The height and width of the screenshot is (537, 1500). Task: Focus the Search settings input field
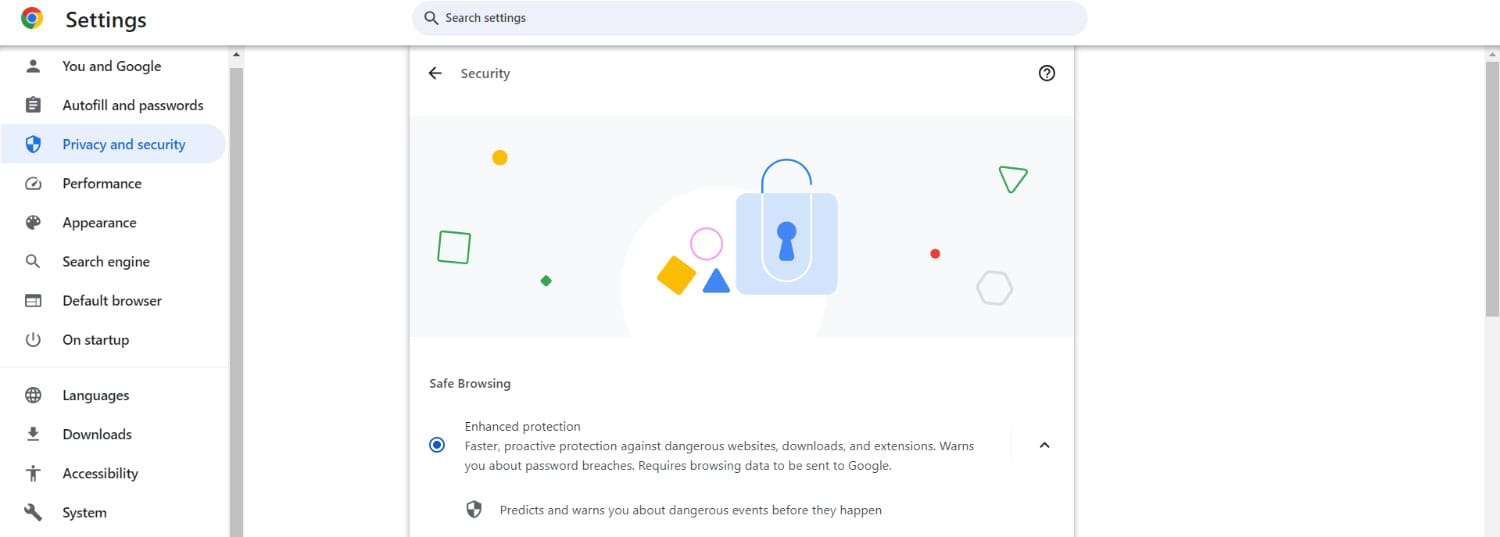click(749, 18)
